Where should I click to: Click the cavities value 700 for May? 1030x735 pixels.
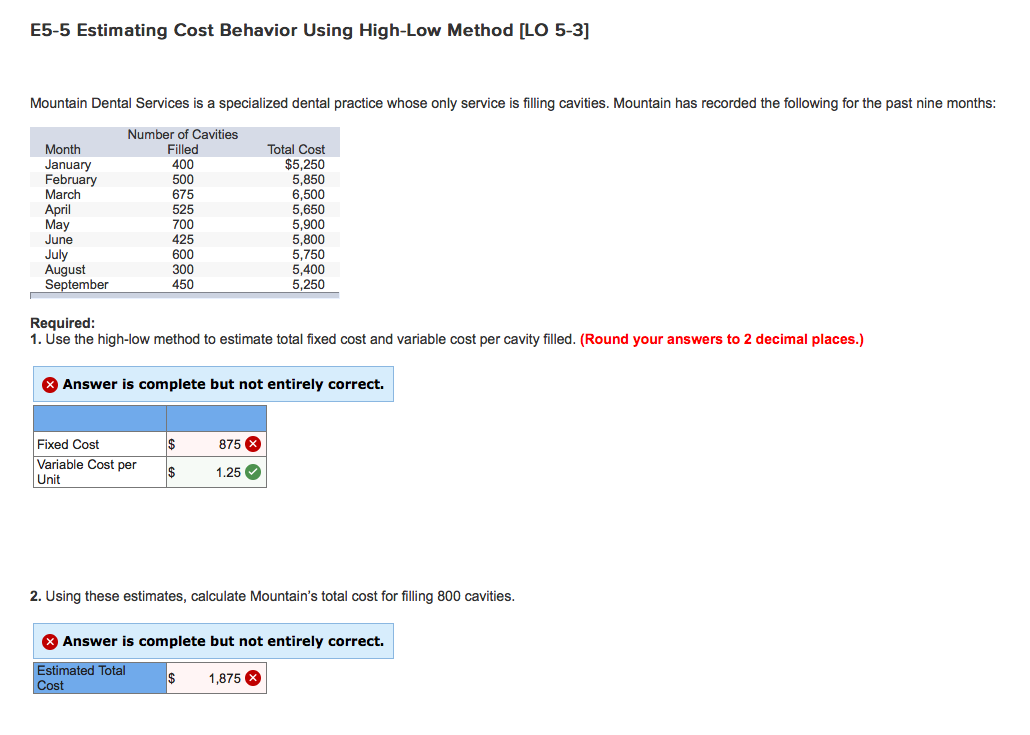click(x=183, y=225)
